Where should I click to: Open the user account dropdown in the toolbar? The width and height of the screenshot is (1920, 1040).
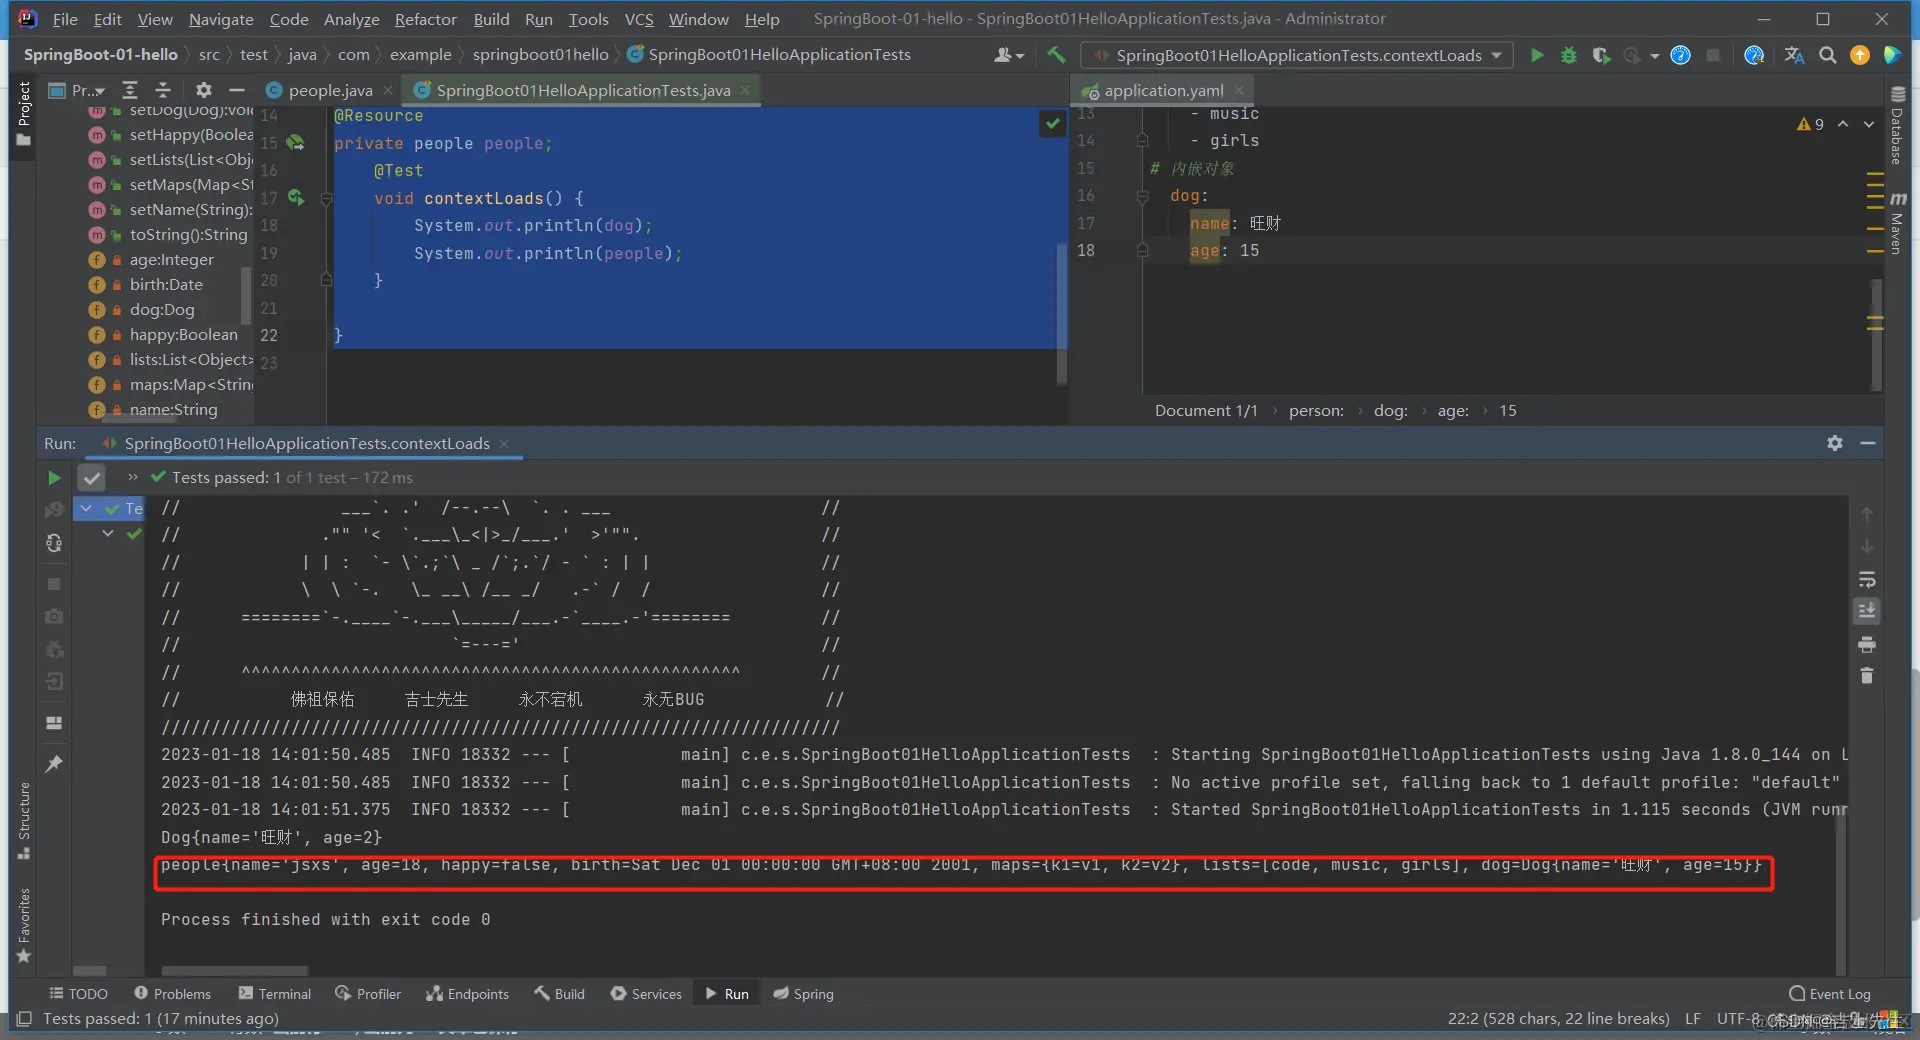(1009, 55)
